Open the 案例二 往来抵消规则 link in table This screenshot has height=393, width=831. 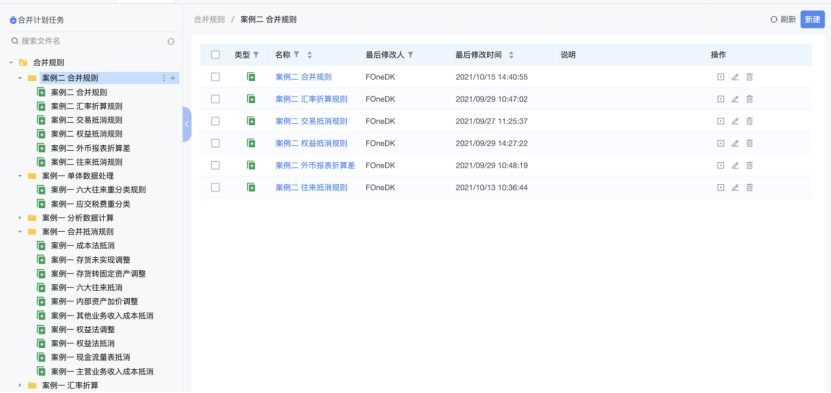312,187
